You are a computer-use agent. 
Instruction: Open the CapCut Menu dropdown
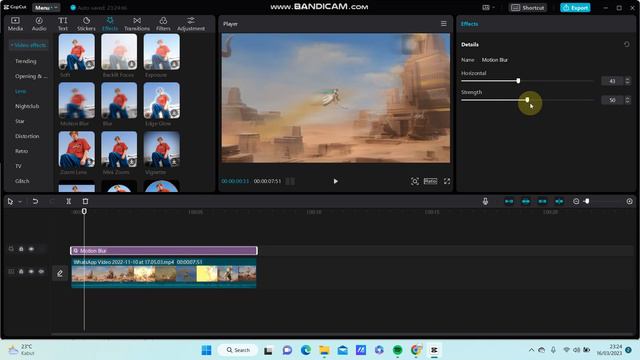pos(46,7)
